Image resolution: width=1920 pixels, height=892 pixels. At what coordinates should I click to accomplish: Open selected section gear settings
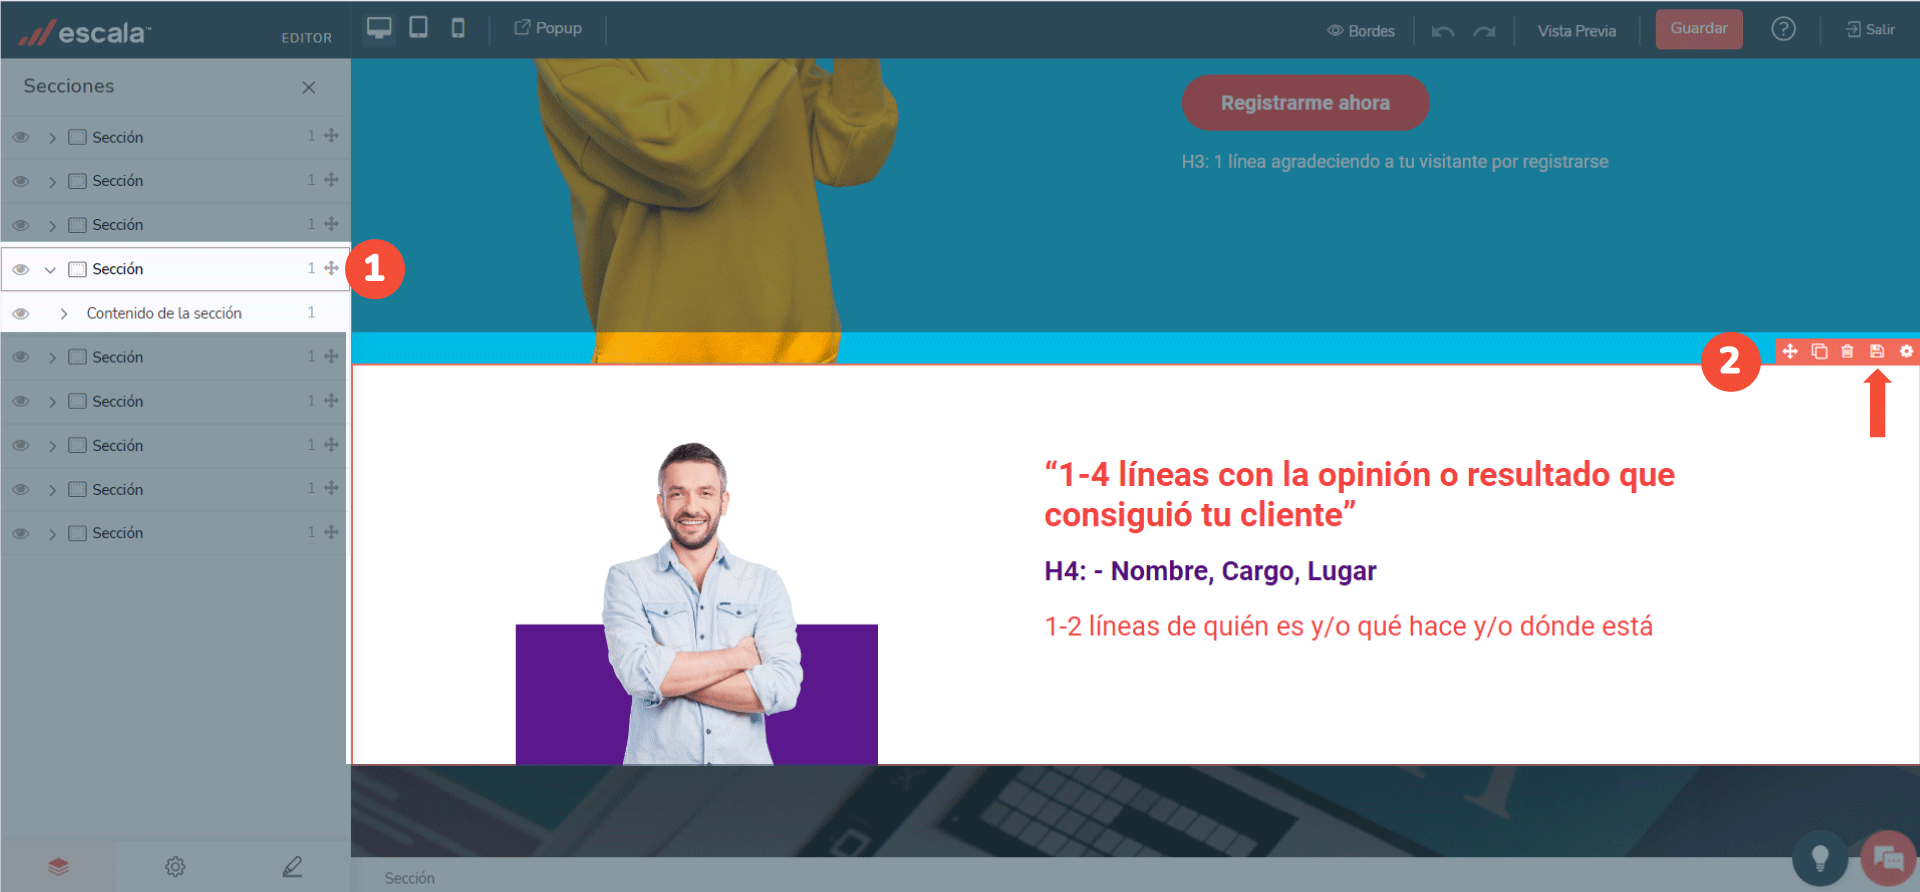1906,351
